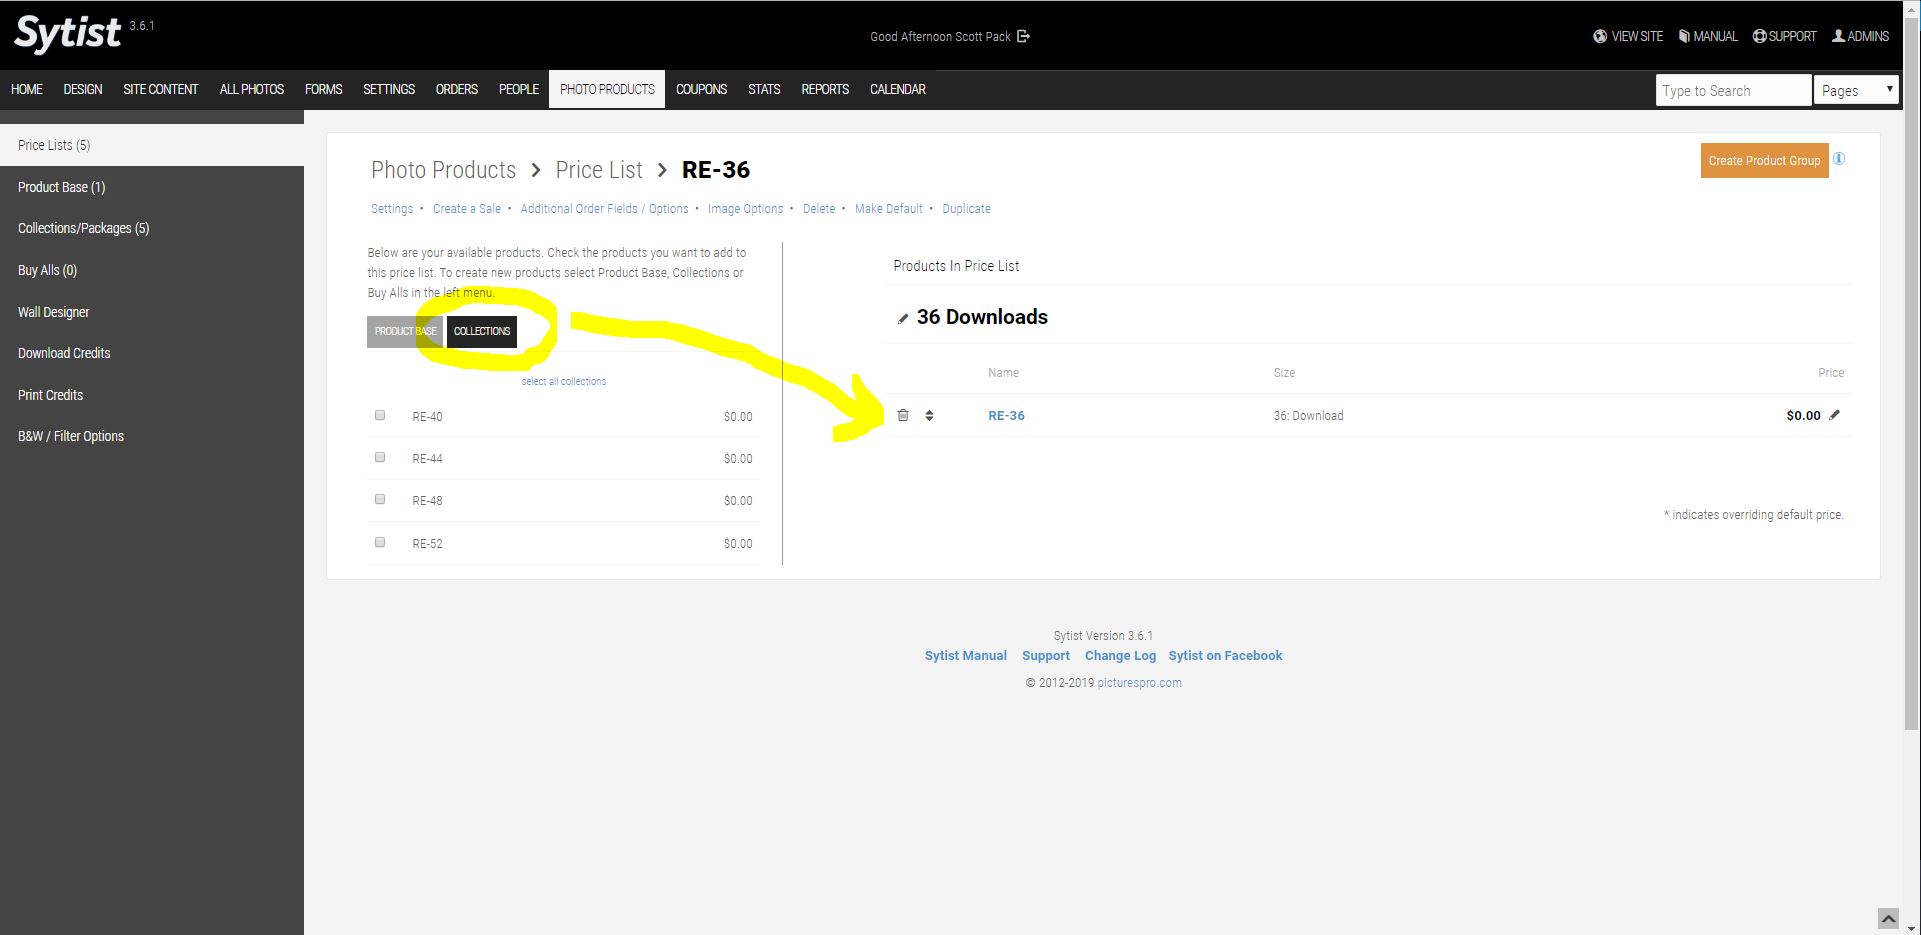1921x935 pixels.
Task: Click the View Site globe icon
Action: 1600,36
